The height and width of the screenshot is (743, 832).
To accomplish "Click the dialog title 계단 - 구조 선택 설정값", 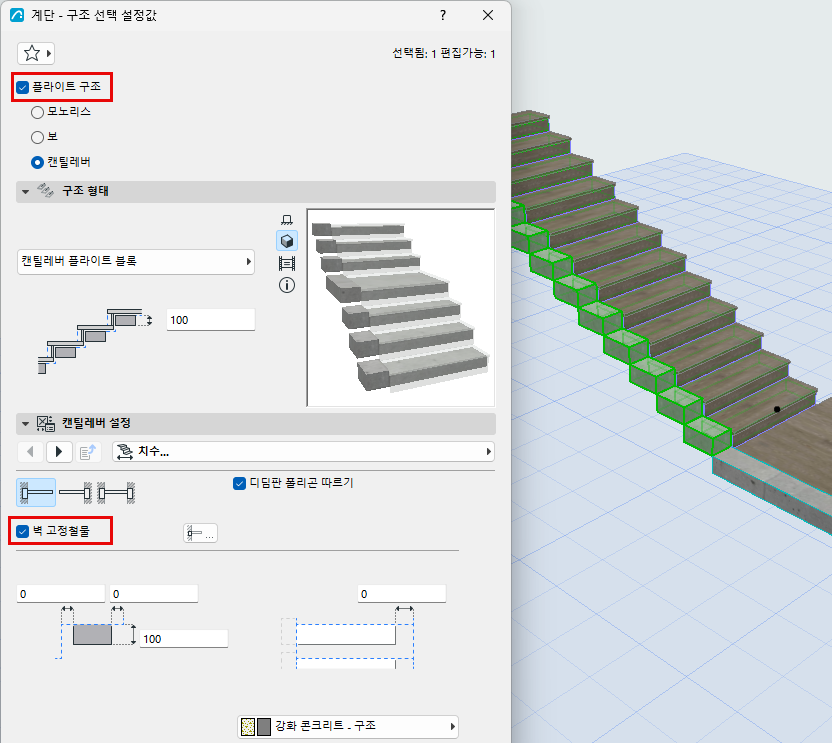I will (94, 15).
